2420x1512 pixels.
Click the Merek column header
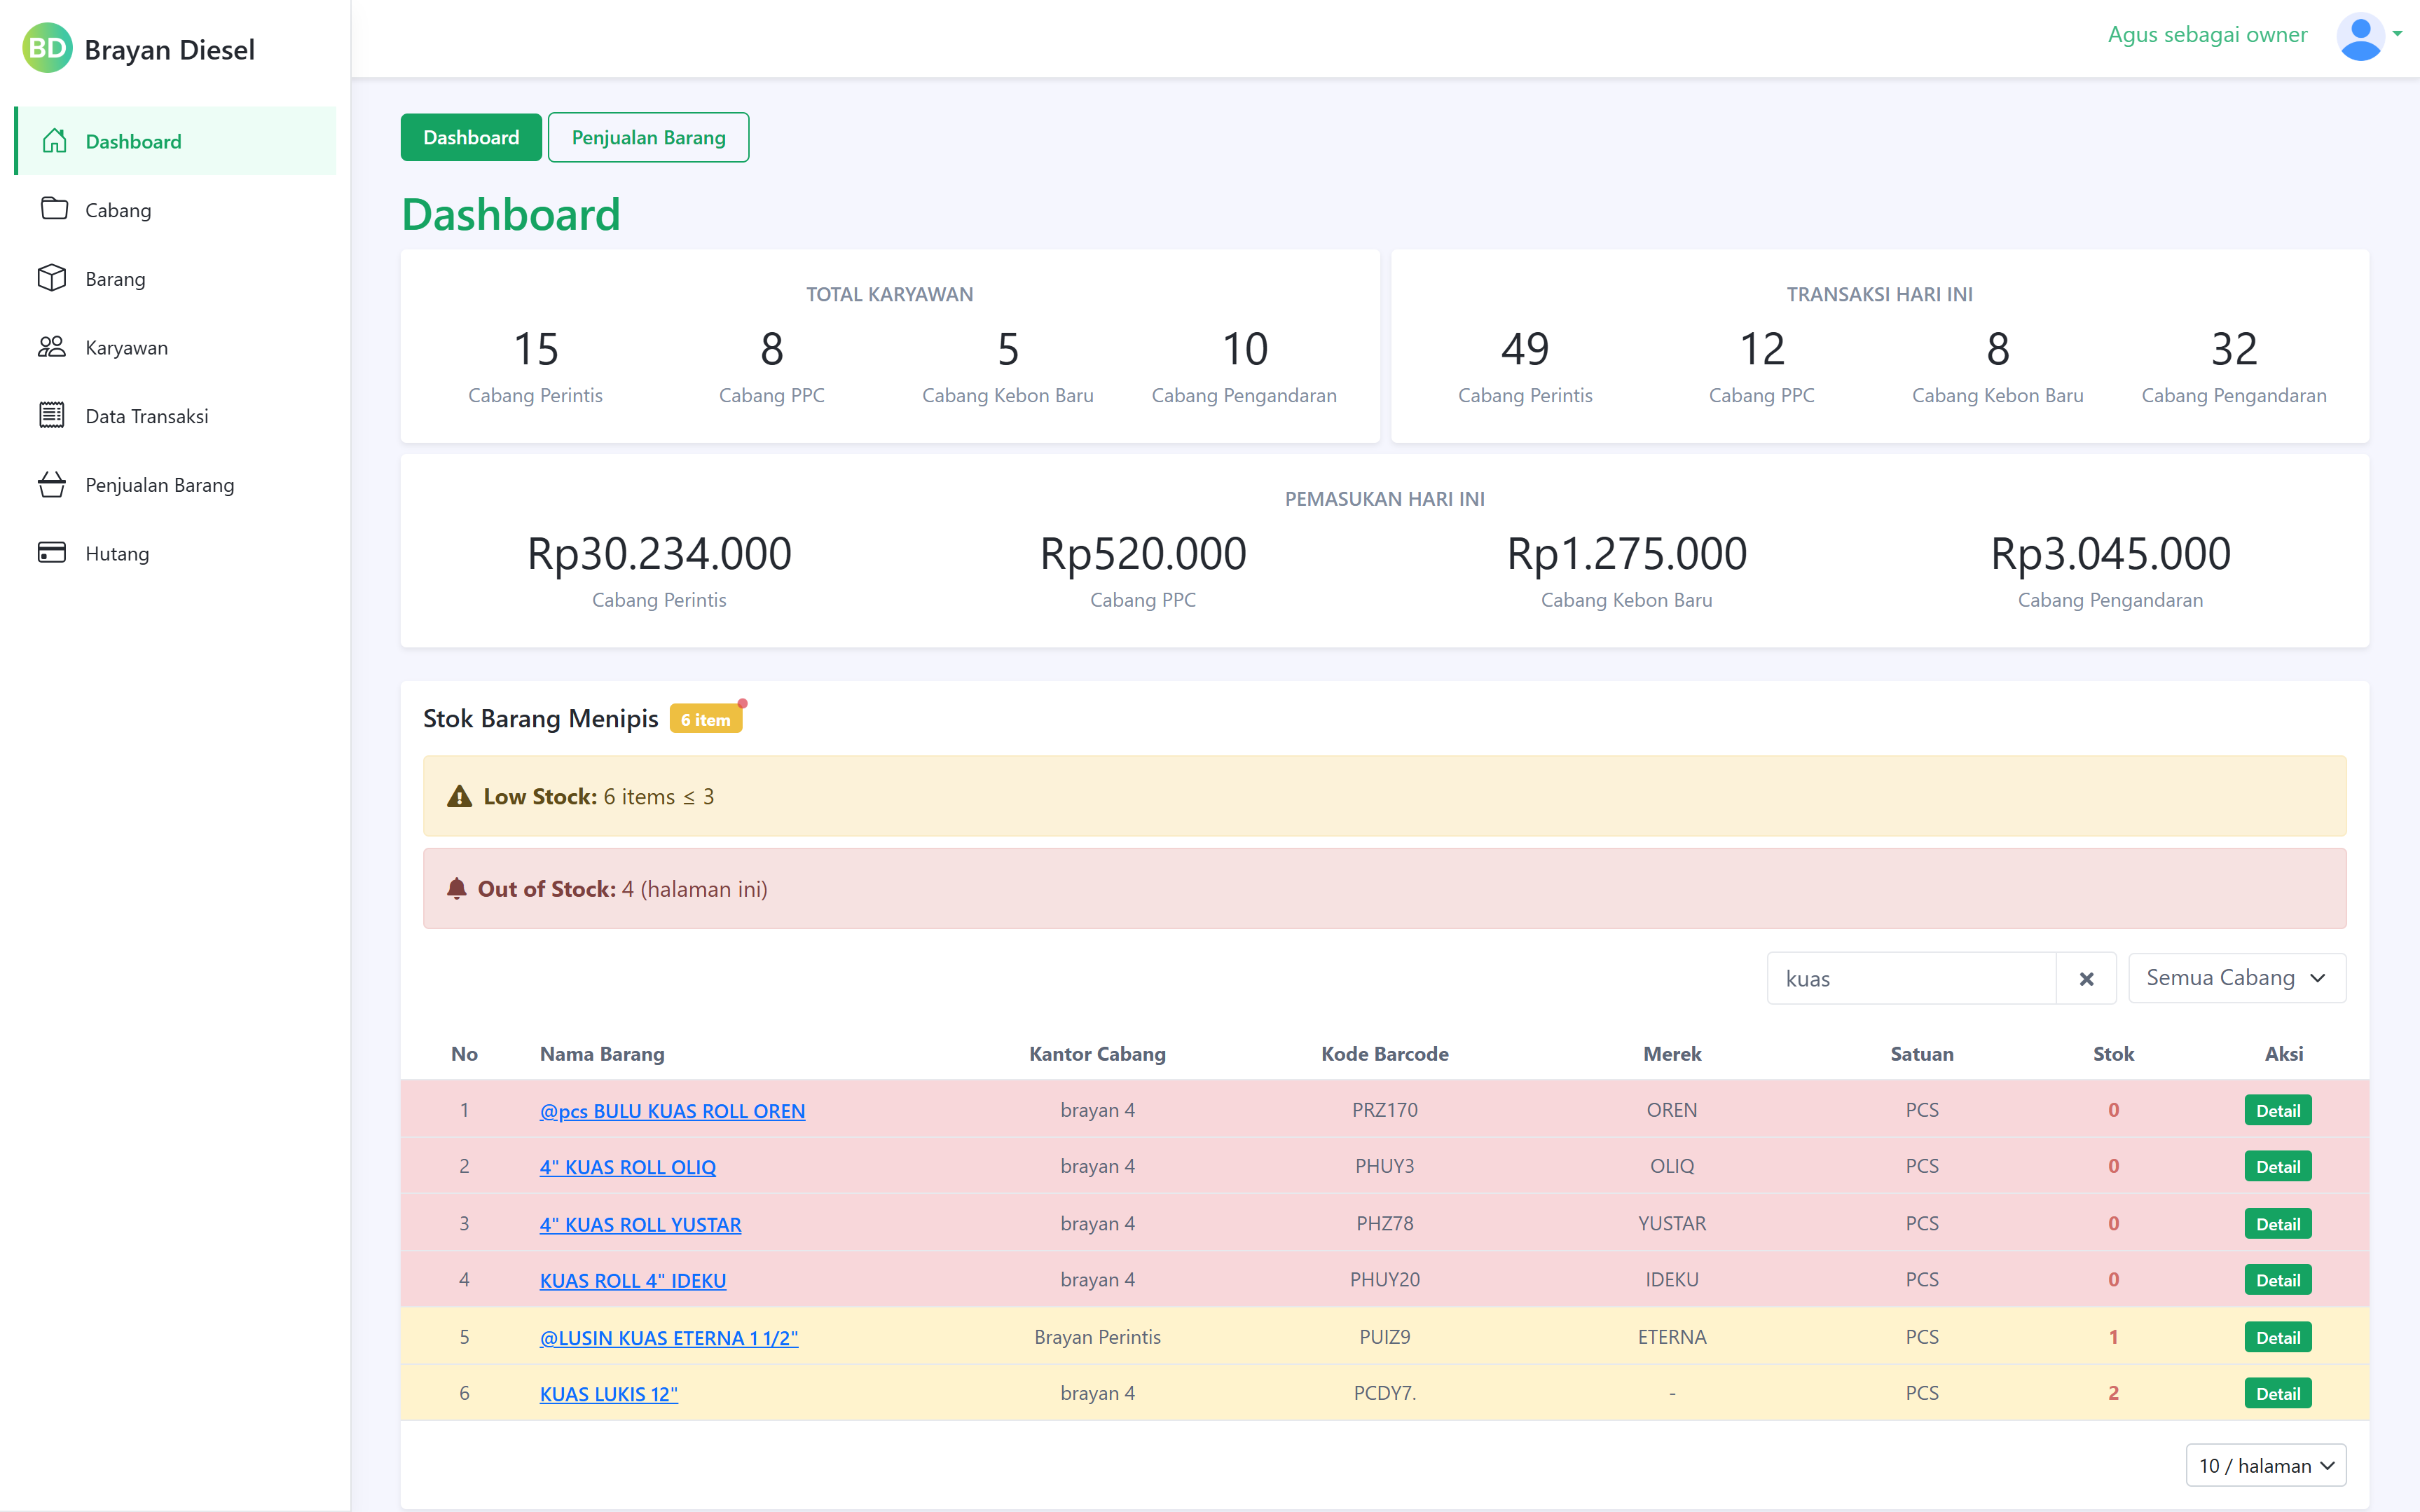(1672, 1053)
